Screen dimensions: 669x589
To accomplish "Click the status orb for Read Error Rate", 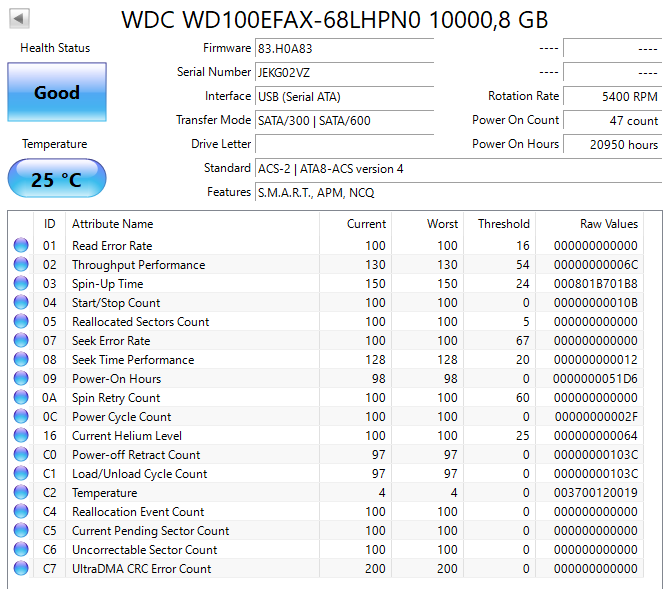I will coord(21,246).
